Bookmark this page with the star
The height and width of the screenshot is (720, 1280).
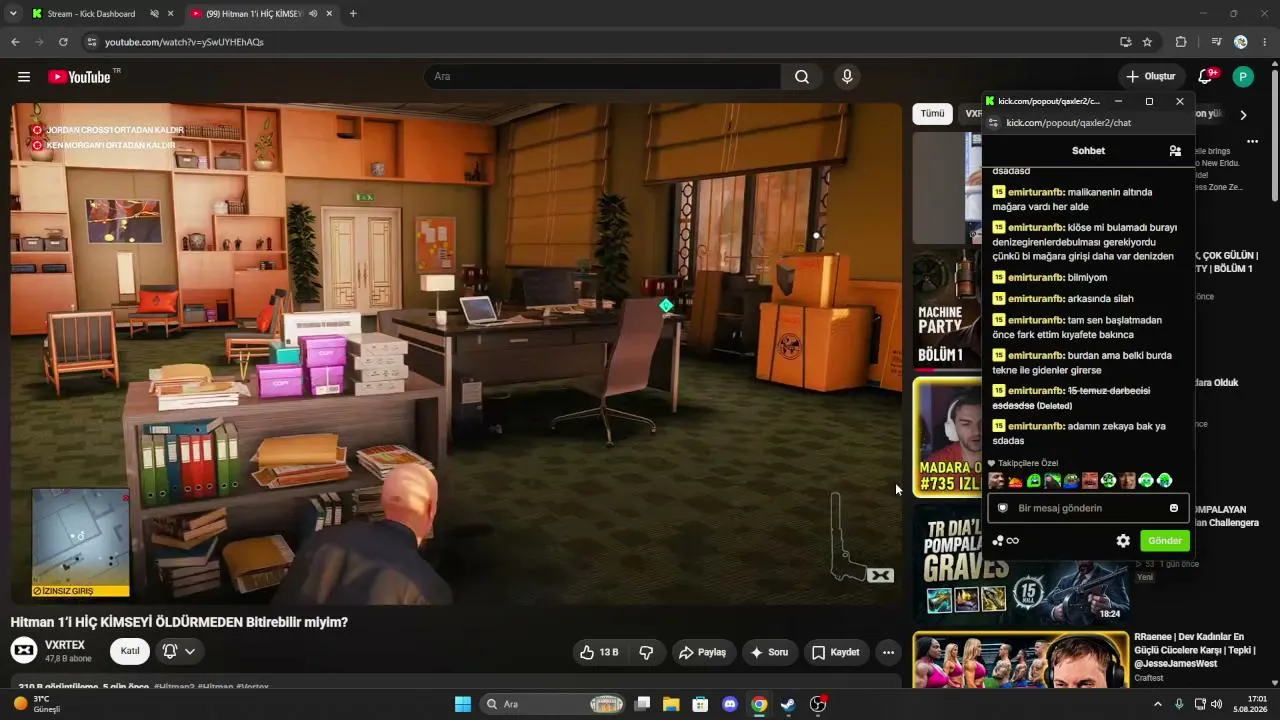coord(1147,42)
